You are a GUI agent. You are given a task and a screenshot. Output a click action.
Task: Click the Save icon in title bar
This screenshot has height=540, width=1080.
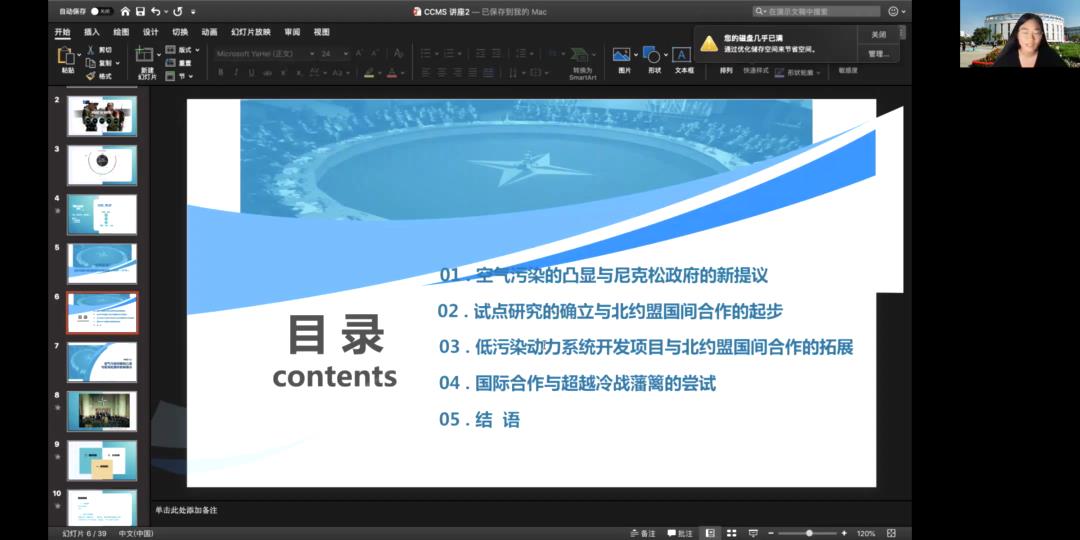click(x=140, y=11)
